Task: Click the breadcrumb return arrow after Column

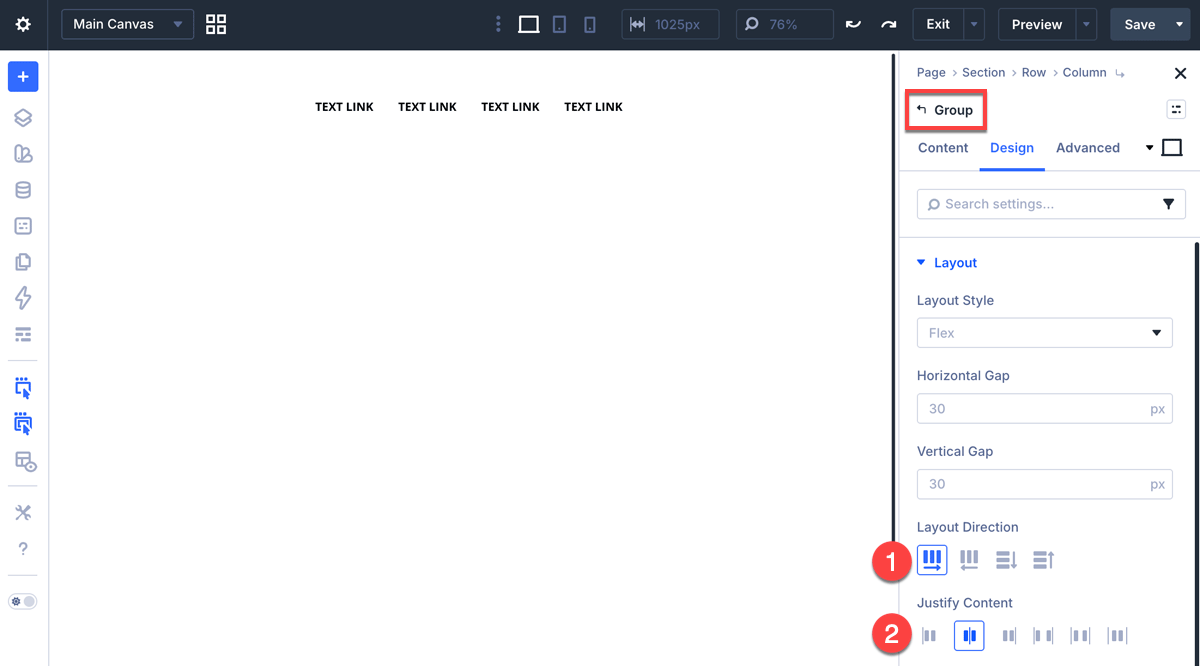Action: pyautogui.click(x=1120, y=73)
